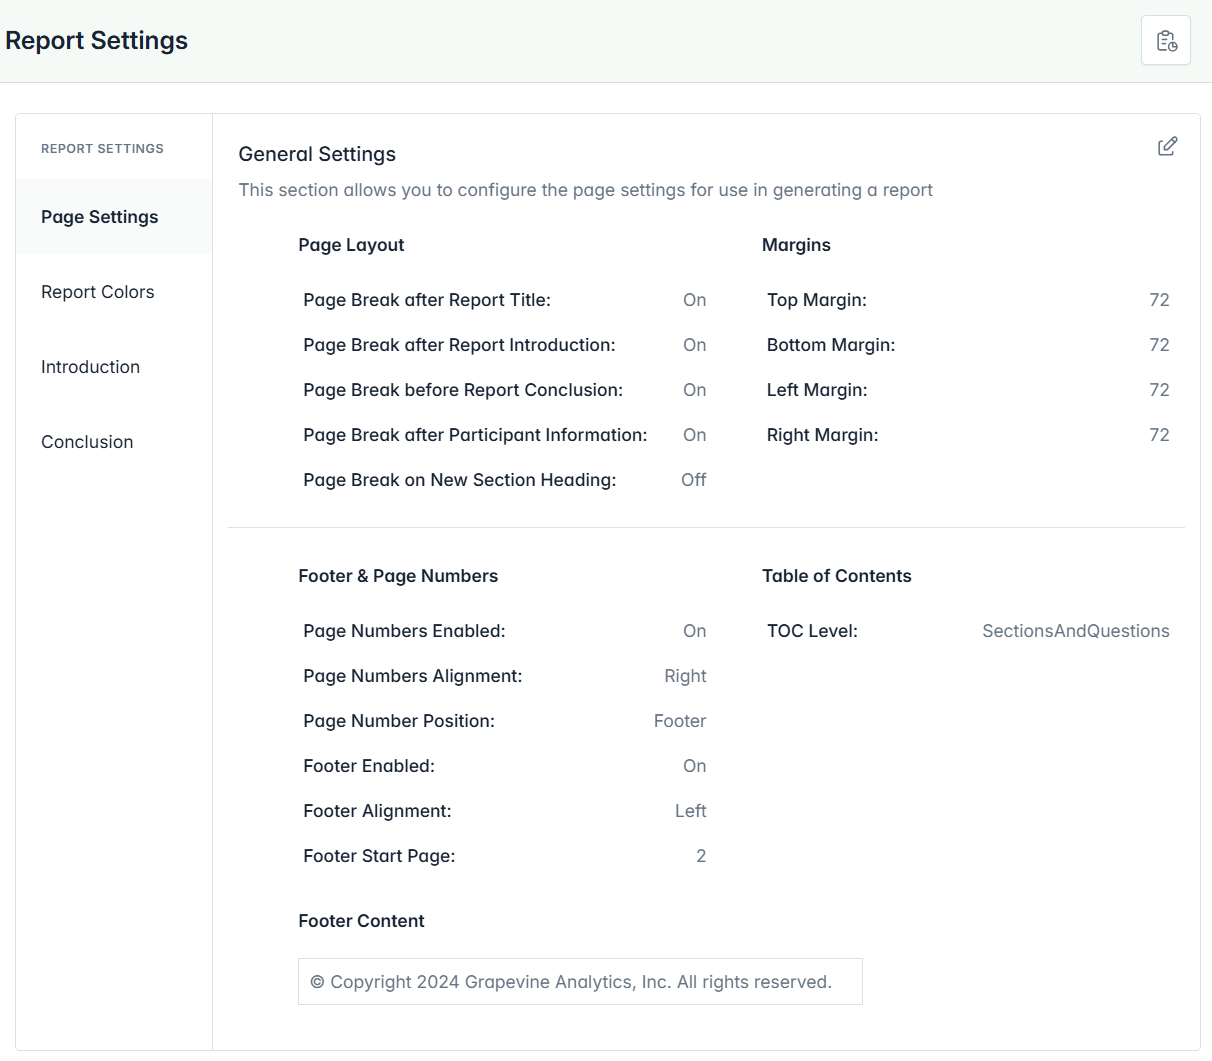This screenshot has height=1061, width=1212.
Task: Select the Page Settings sidebar item
Action: (x=100, y=217)
